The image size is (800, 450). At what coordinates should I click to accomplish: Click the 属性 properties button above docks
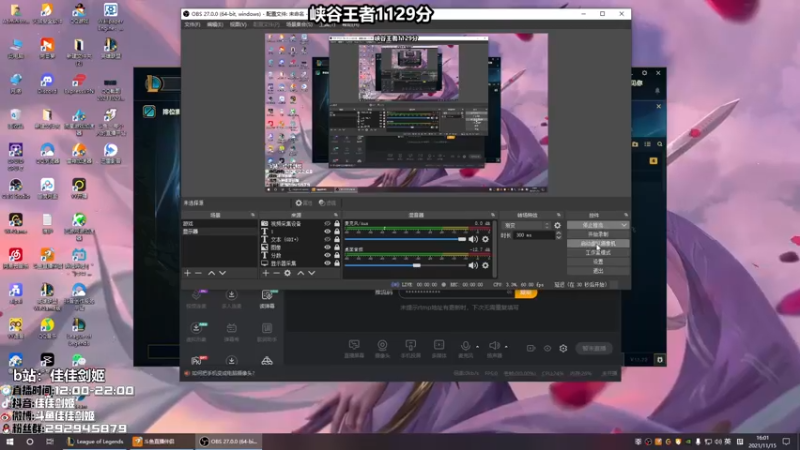click(304, 203)
